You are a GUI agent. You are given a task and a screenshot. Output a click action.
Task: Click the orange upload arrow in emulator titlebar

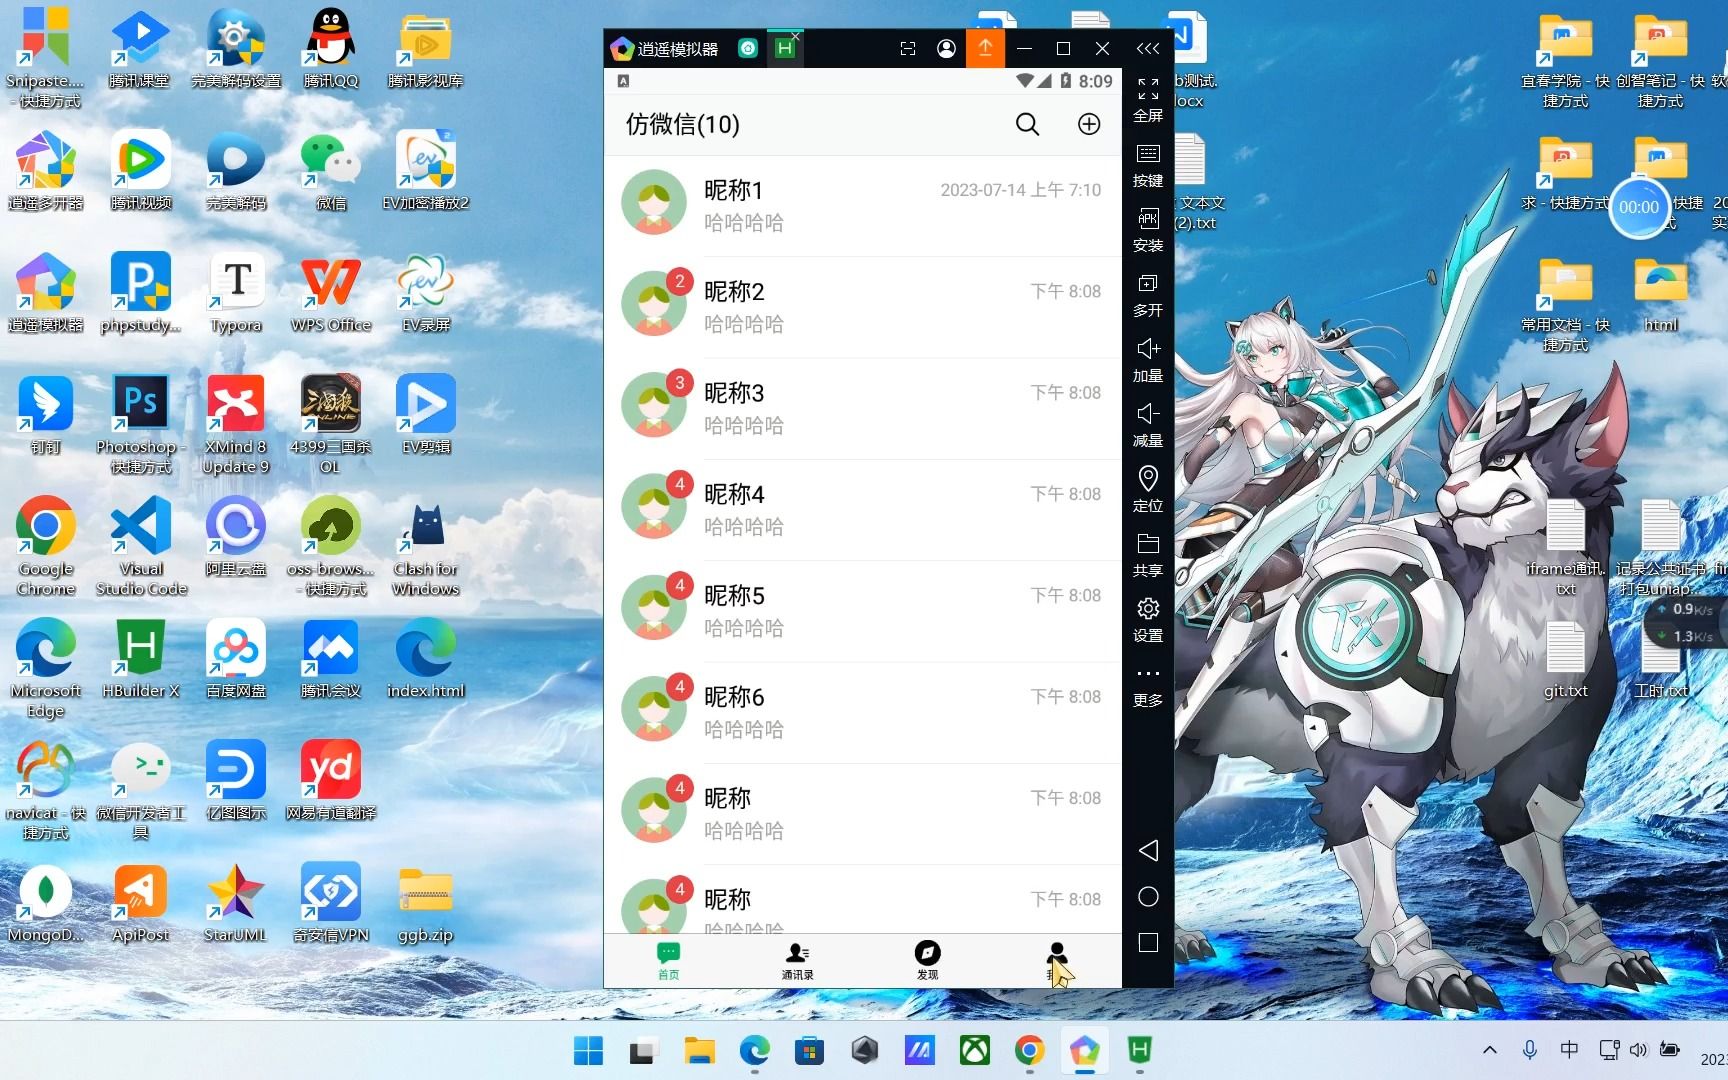[x=984, y=48]
